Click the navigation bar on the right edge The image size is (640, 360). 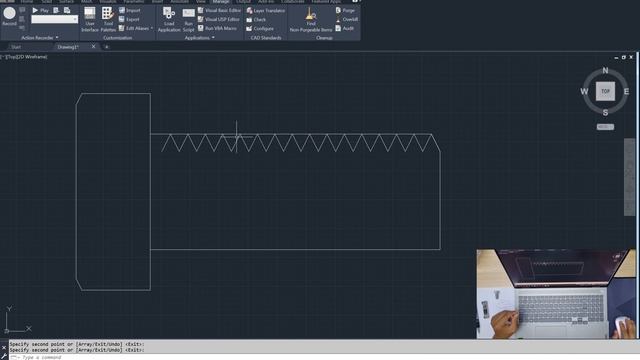click(x=629, y=176)
